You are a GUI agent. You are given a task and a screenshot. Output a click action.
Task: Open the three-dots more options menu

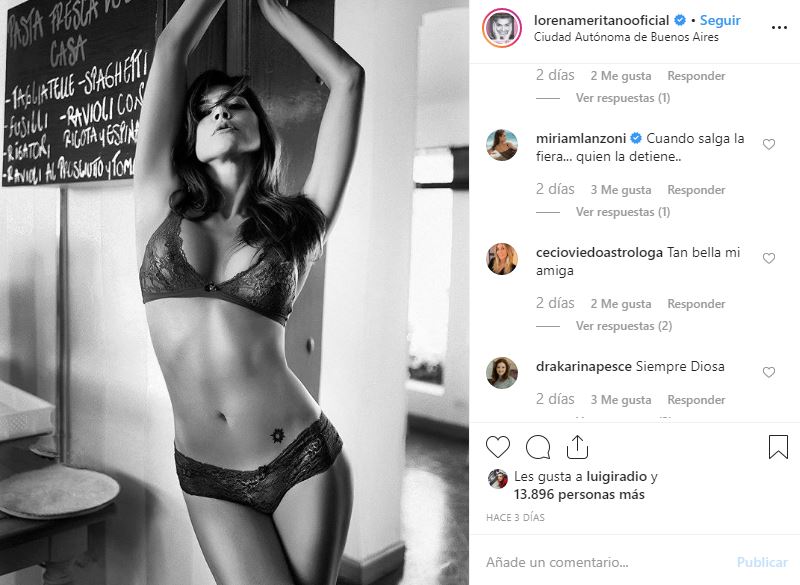coord(779,28)
